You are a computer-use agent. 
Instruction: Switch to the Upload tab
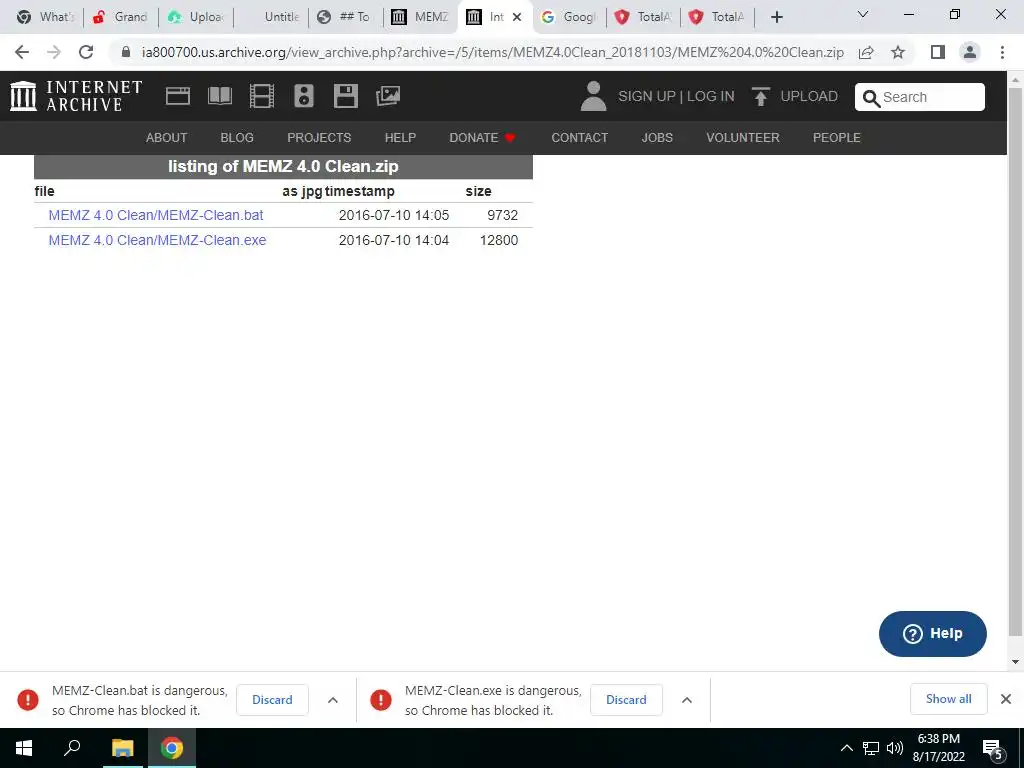point(195,17)
